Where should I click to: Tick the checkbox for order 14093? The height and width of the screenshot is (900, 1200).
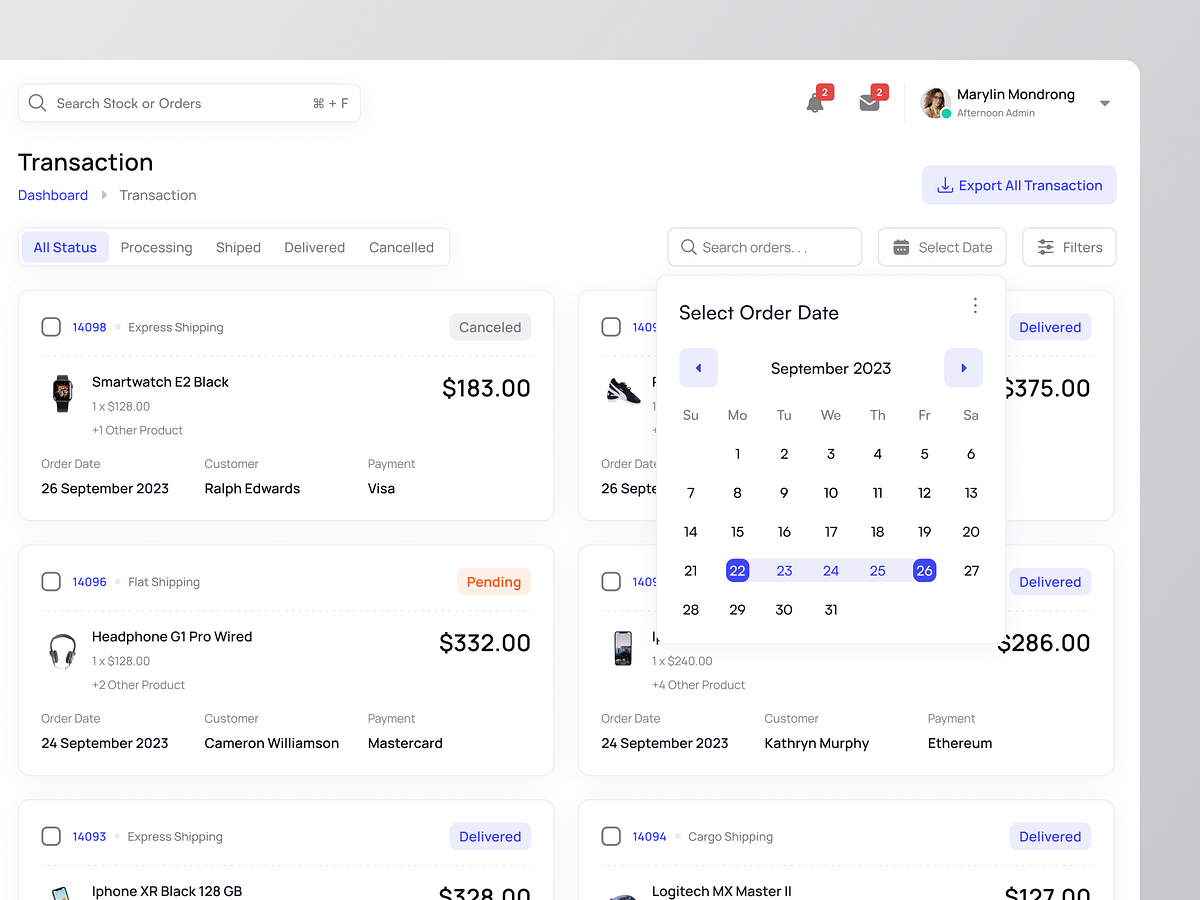51,836
